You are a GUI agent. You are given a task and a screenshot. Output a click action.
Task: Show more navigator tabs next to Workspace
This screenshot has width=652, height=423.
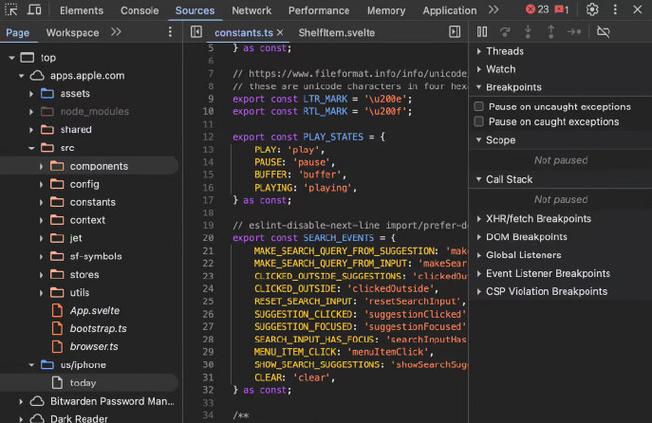(116, 32)
